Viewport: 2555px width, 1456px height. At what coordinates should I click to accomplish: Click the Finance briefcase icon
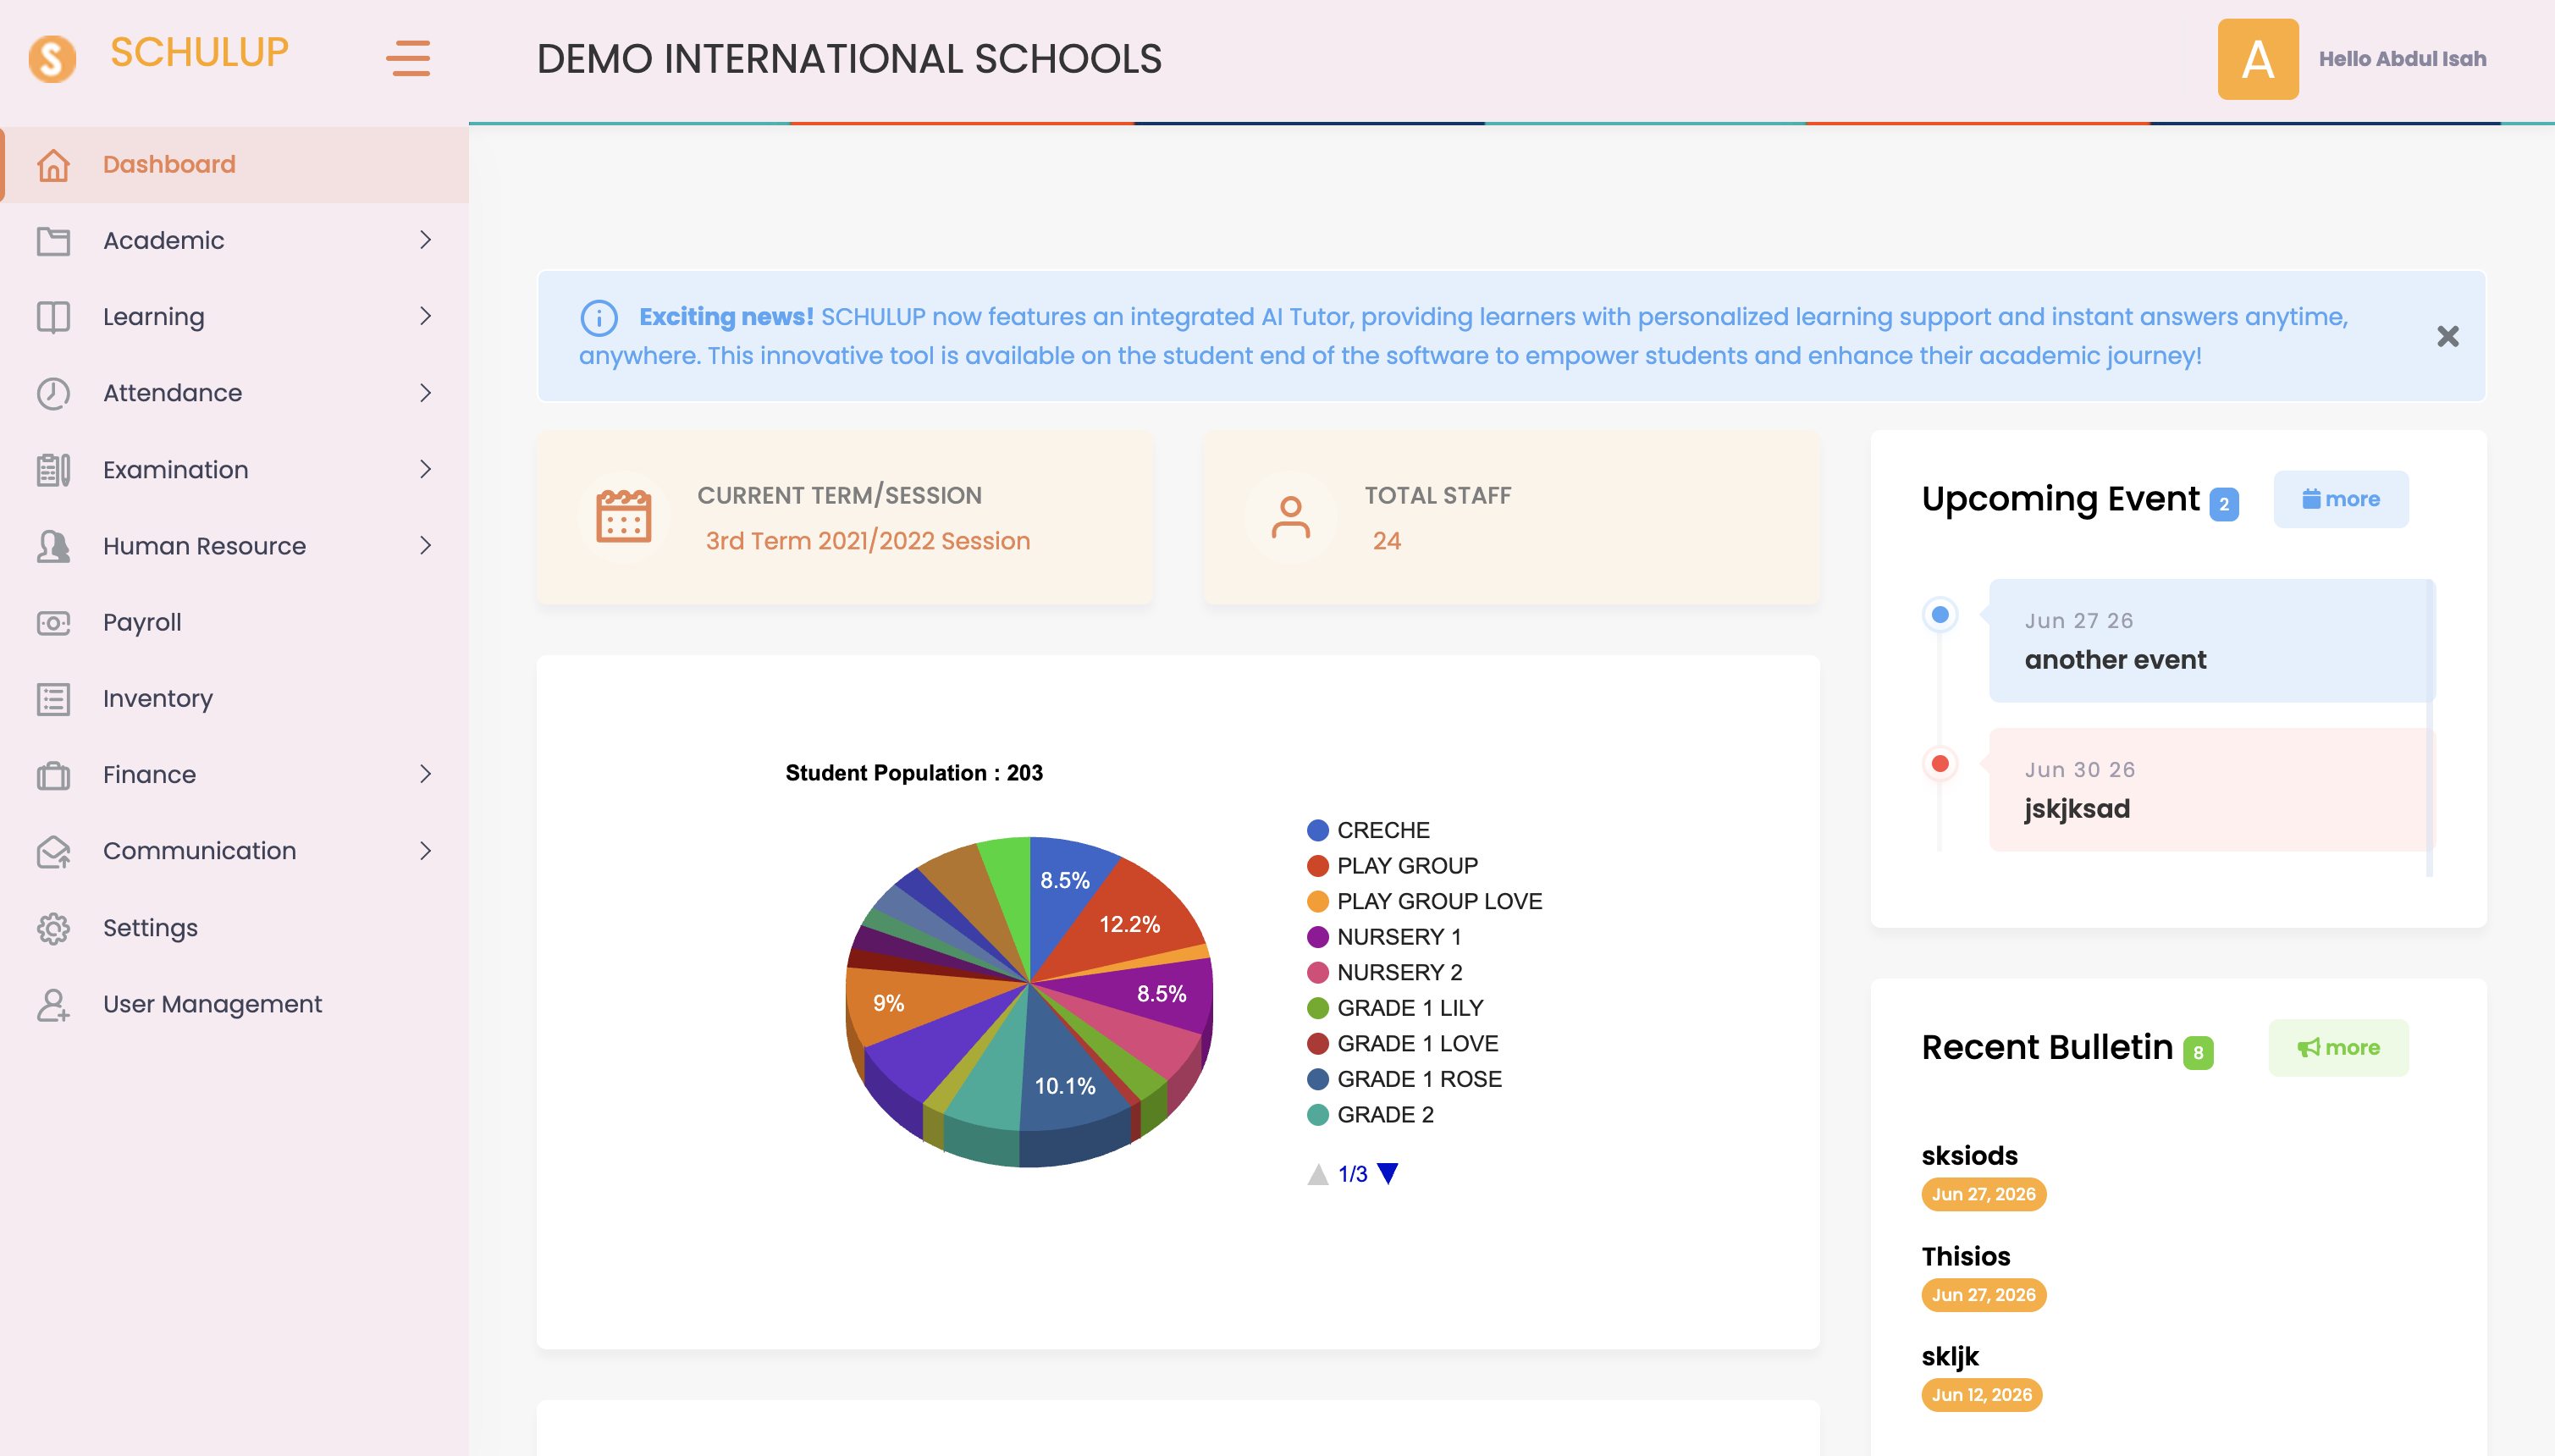coord(53,775)
